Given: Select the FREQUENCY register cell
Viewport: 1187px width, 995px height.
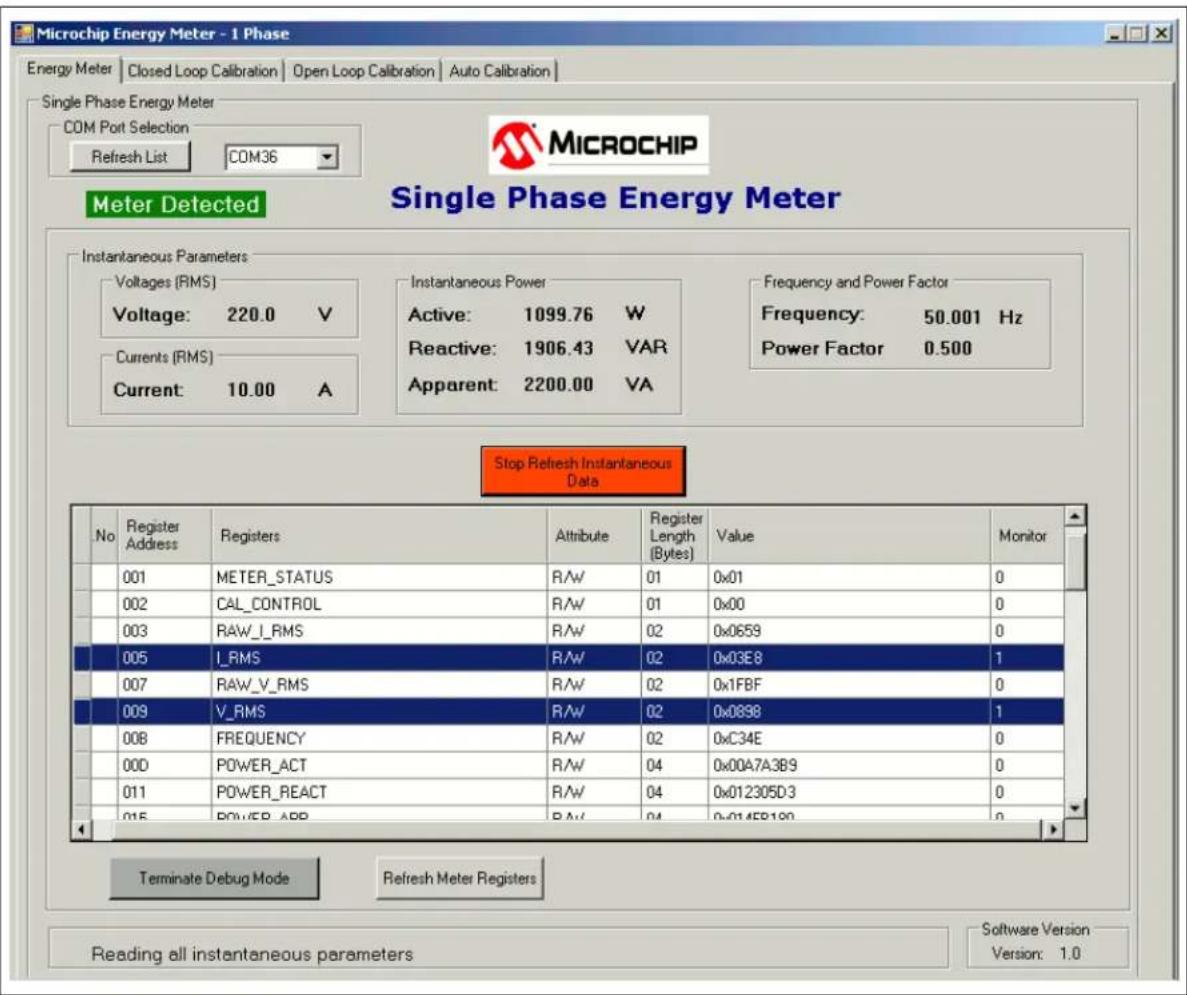Looking at the screenshot, I should tap(379, 738).
